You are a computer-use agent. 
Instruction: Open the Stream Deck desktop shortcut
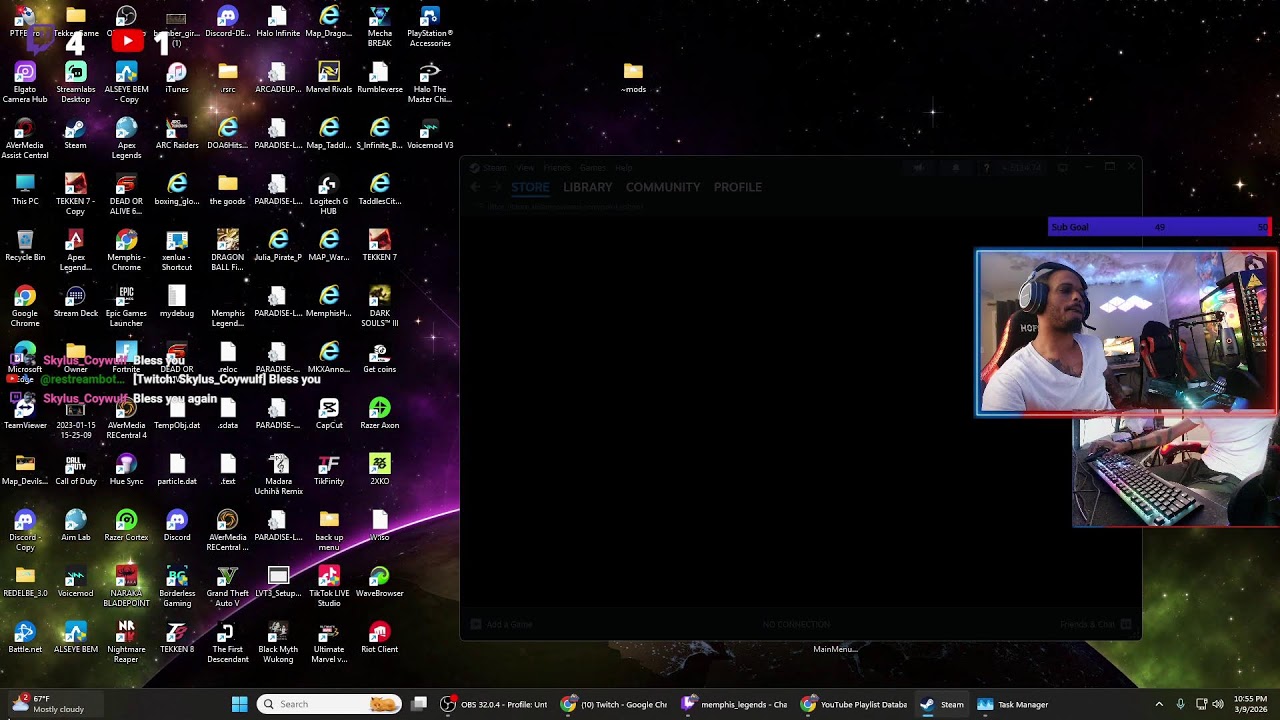[x=75, y=302]
